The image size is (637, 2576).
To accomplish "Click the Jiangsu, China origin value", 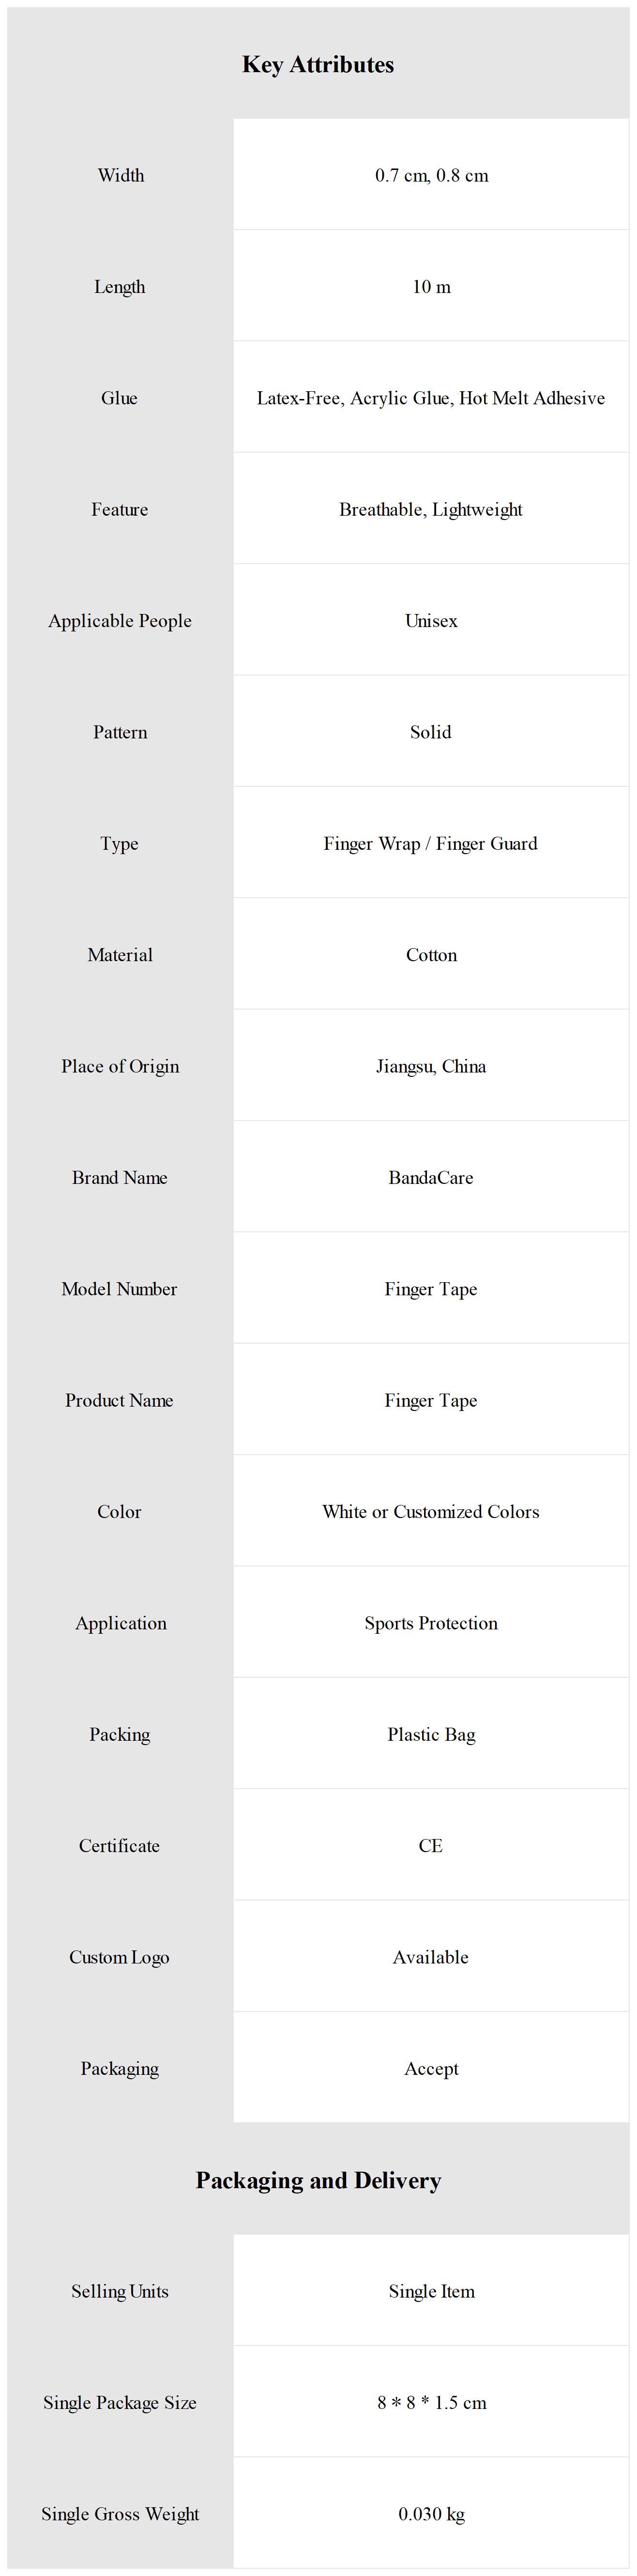I will tap(431, 1067).
